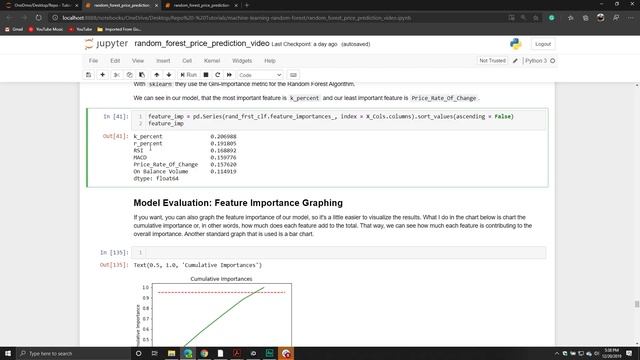Click the taskbar search box
The width and height of the screenshot is (640, 360).
[x=73, y=353]
